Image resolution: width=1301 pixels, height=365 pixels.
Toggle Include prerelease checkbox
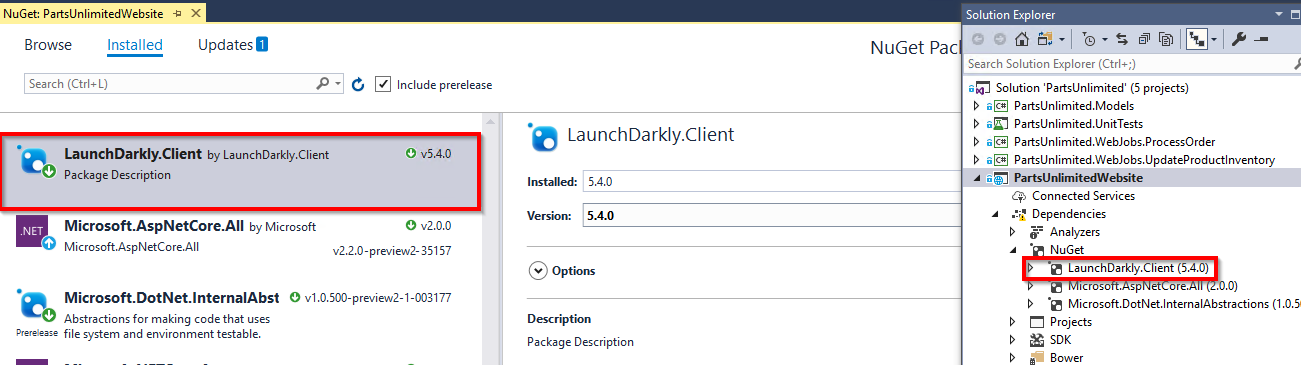coord(383,84)
